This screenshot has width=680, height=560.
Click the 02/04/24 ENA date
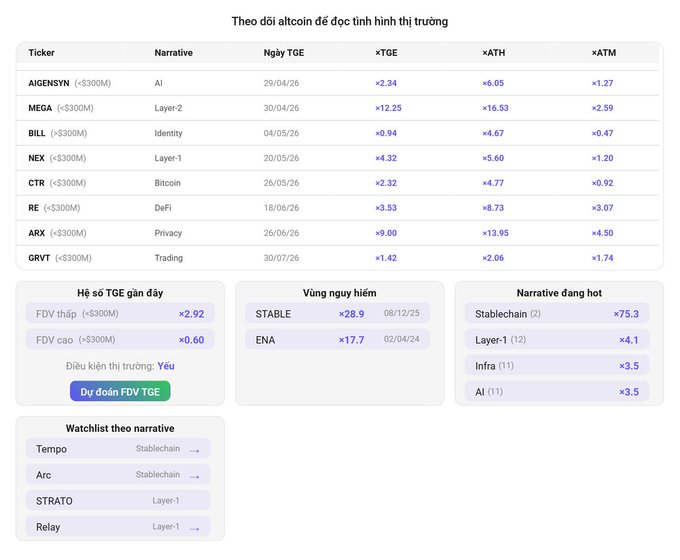coord(402,339)
